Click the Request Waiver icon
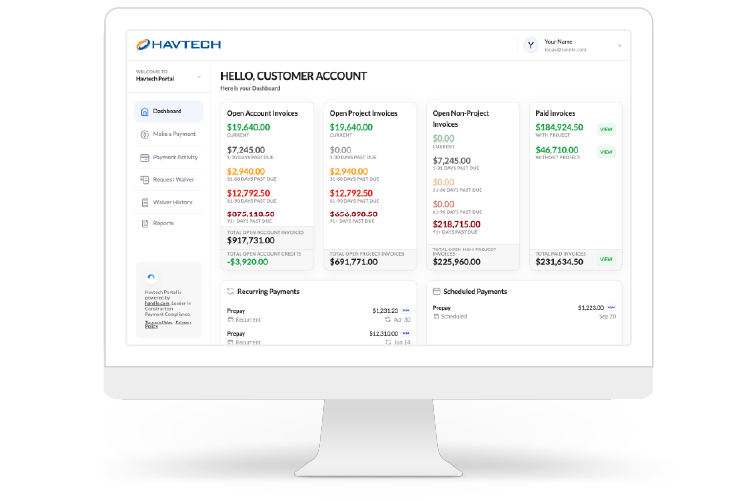Screen dimensions: 751x501 [145, 180]
